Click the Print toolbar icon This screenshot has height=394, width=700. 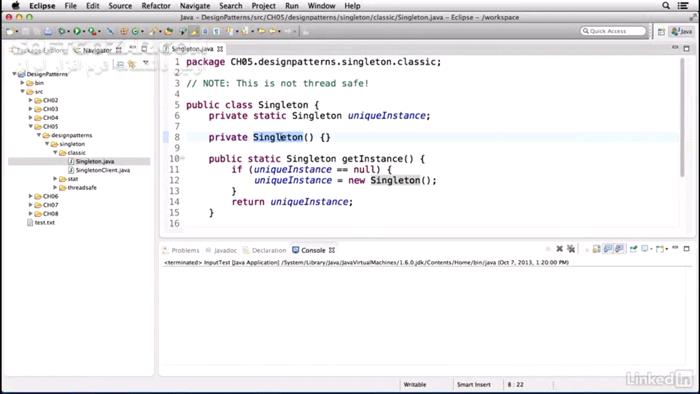point(48,31)
